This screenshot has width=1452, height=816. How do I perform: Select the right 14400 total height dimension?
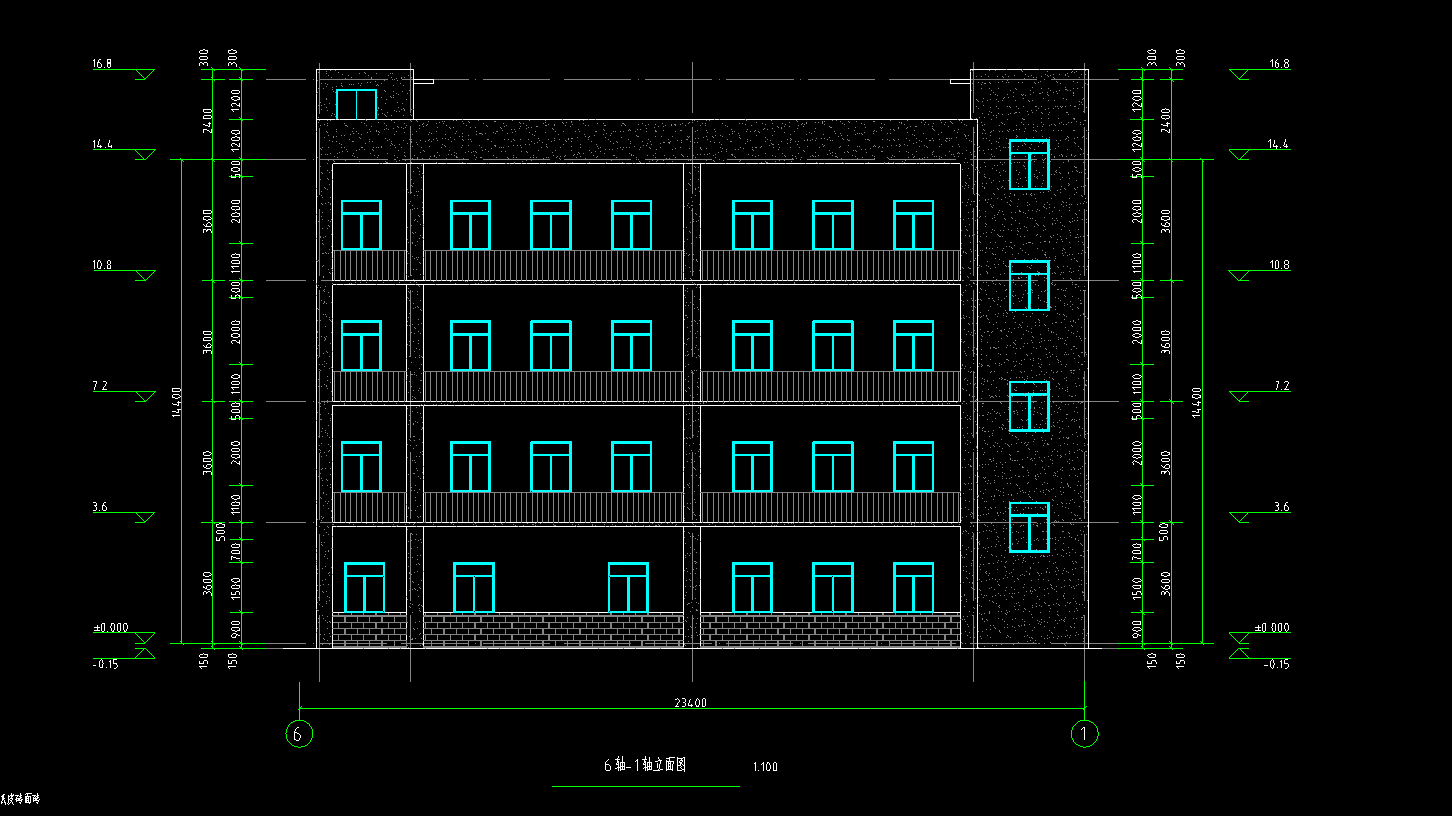1196,402
